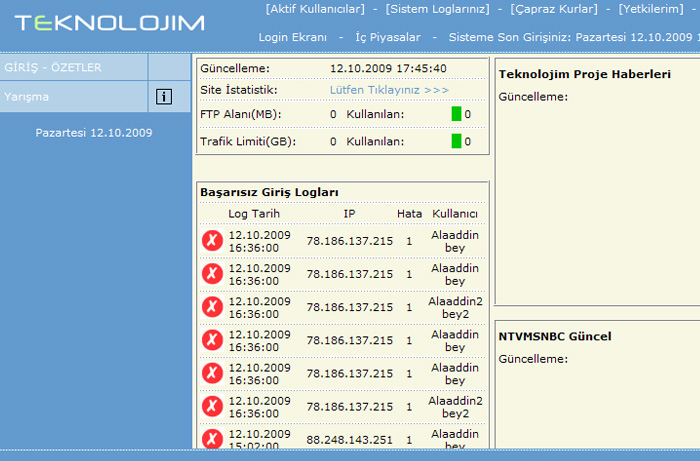Click red X icon for IP 88.248.143.251
Image resolution: width=700 pixels, height=461 pixels.
pyautogui.click(x=212, y=438)
